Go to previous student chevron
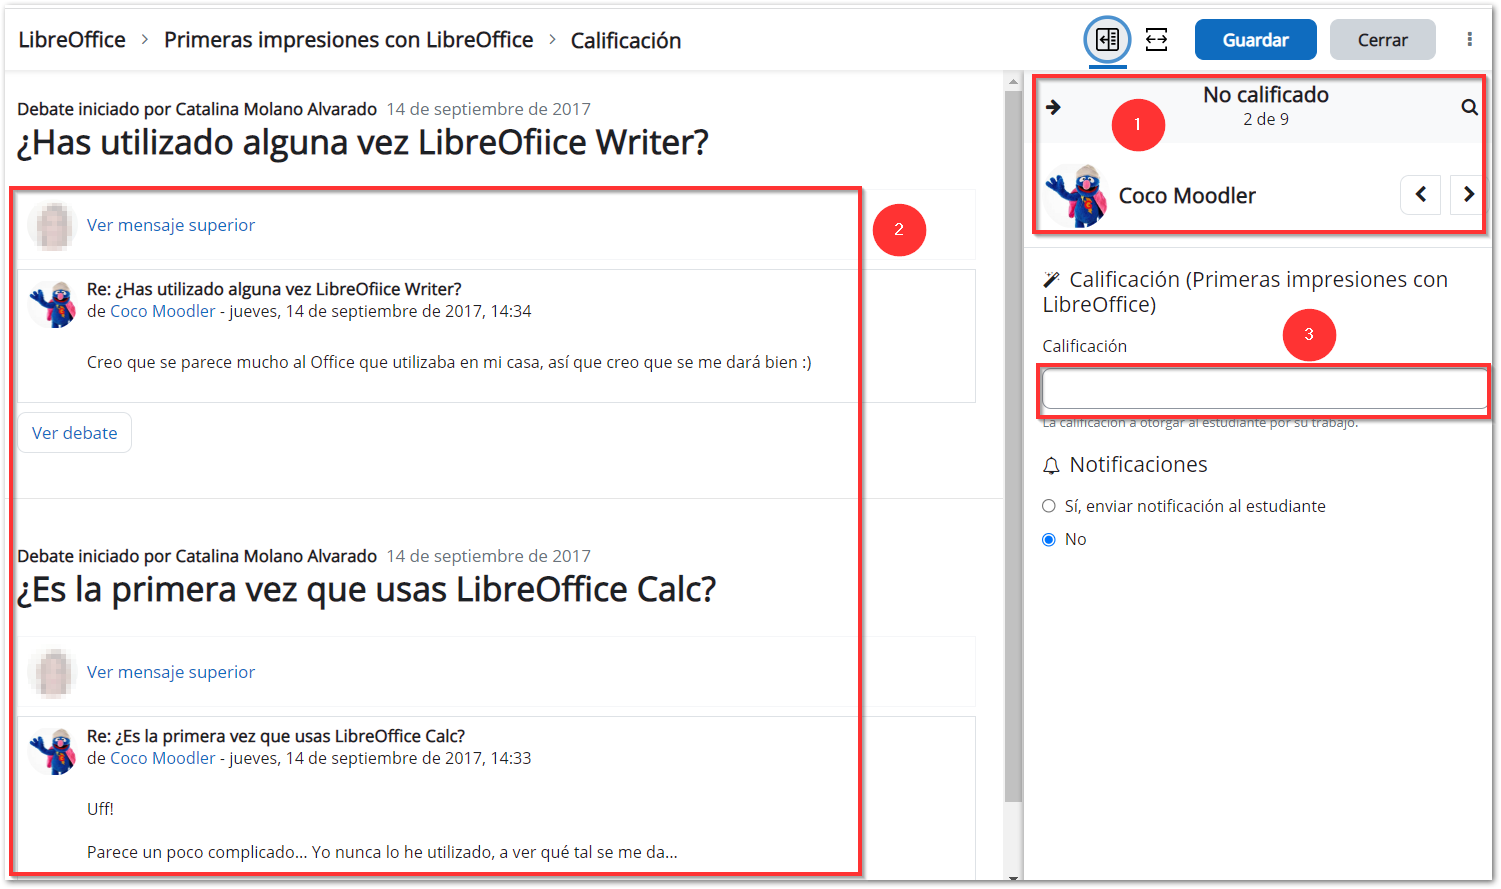The height and width of the screenshot is (889, 1501). (1420, 195)
